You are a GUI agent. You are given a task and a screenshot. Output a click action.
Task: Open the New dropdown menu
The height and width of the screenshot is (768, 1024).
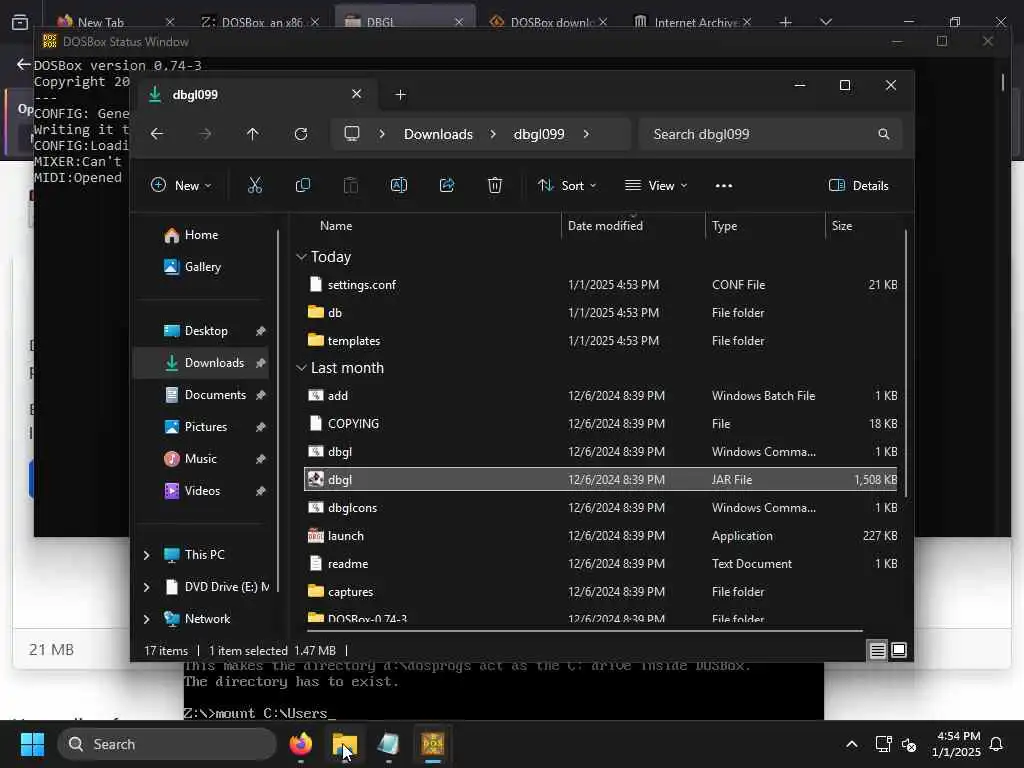coord(181,185)
